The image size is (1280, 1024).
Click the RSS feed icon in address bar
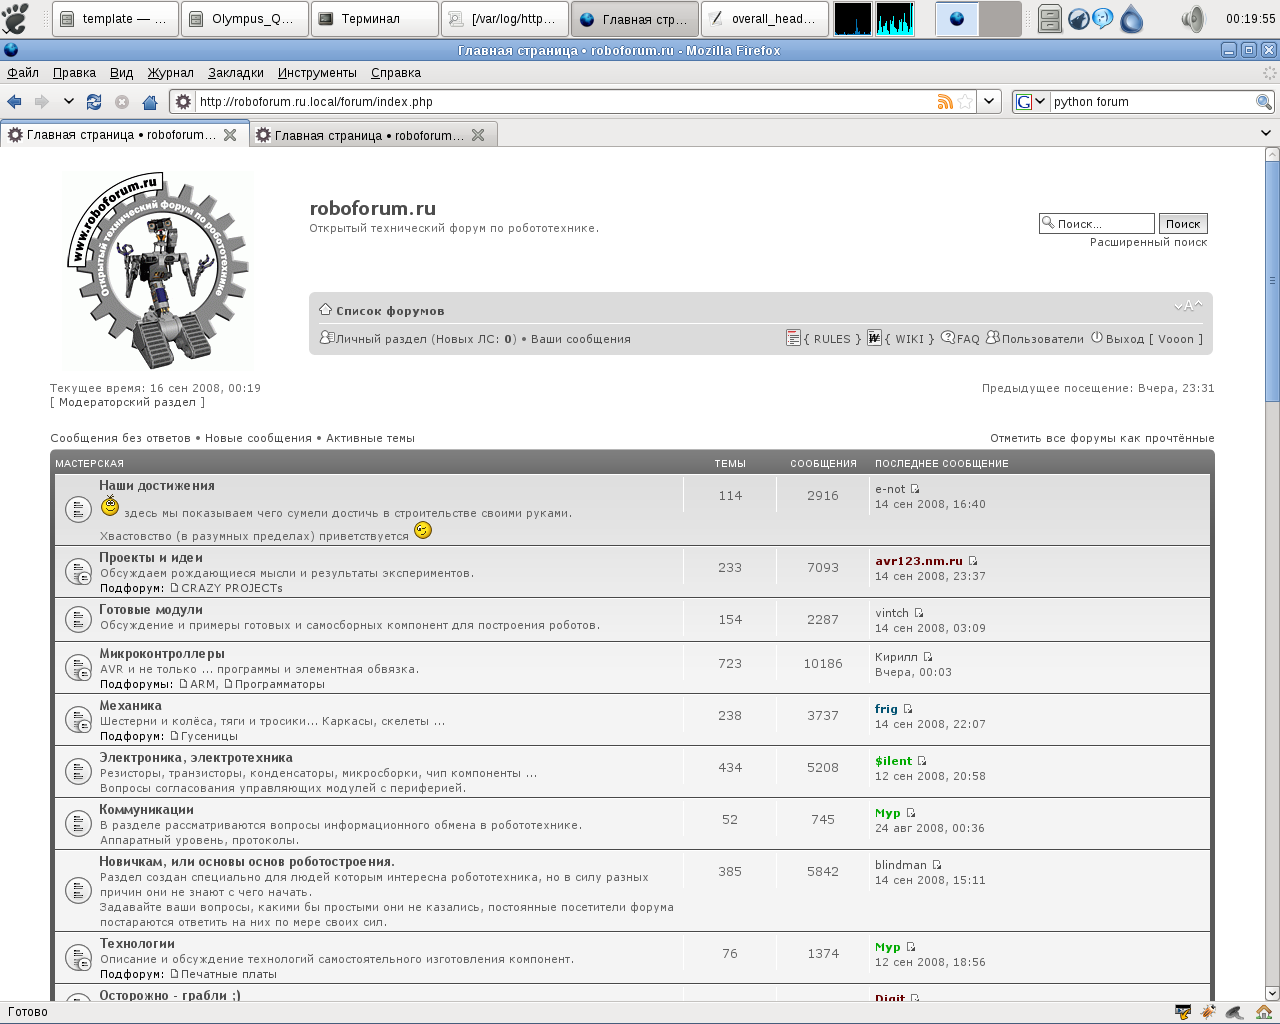click(944, 101)
